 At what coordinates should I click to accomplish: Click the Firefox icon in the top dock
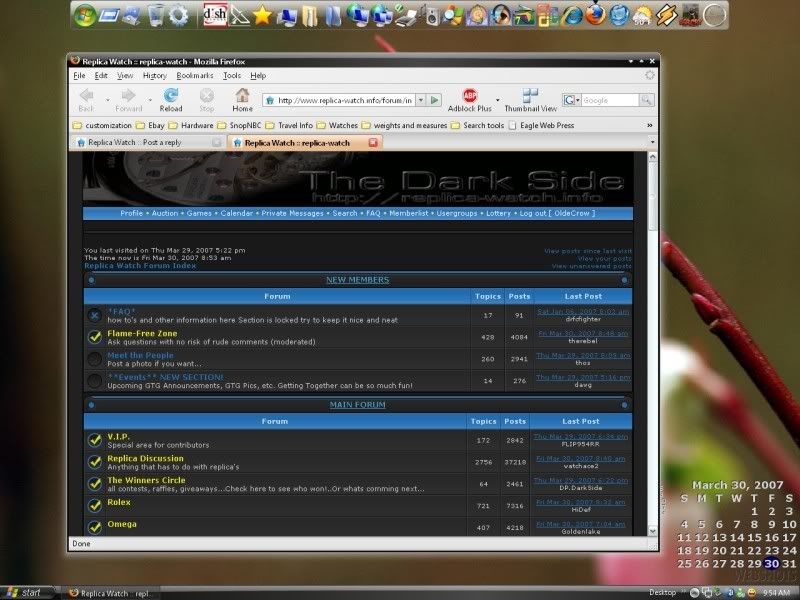[595, 15]
